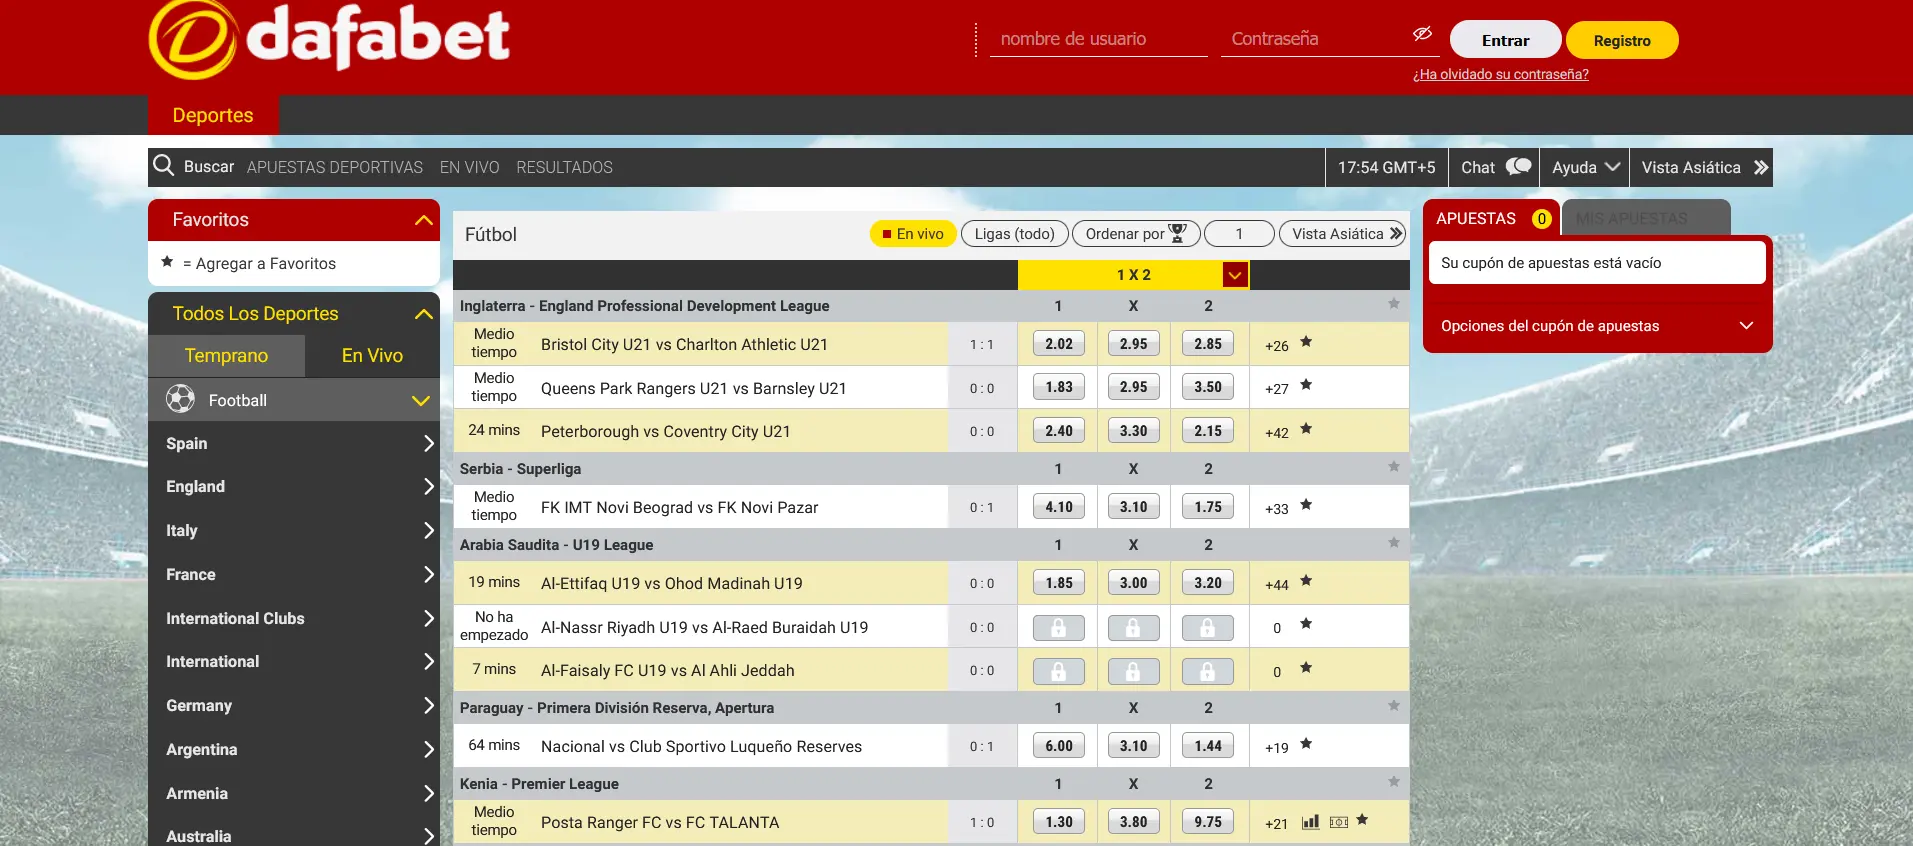The image size is (1913, 846).
Task: Favorite the Kenia Premier League star
Action: pyautogui.click(x=1394, y=782)
